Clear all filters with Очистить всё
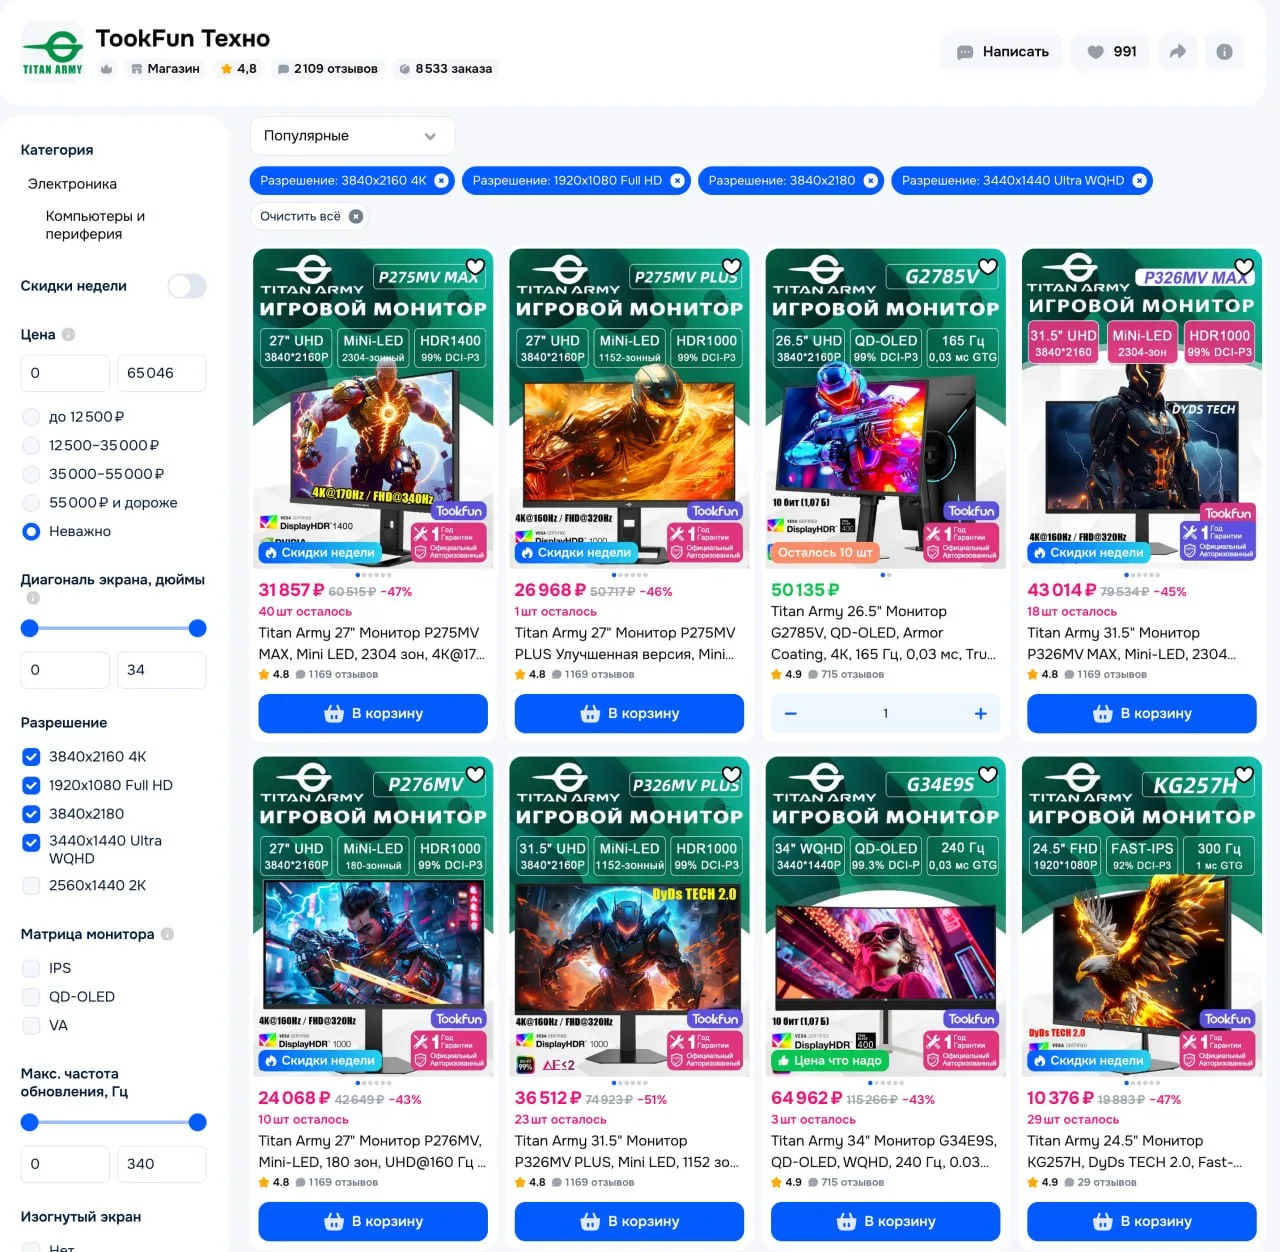This screenshot has height=1252, width=1280. (309, 216)
